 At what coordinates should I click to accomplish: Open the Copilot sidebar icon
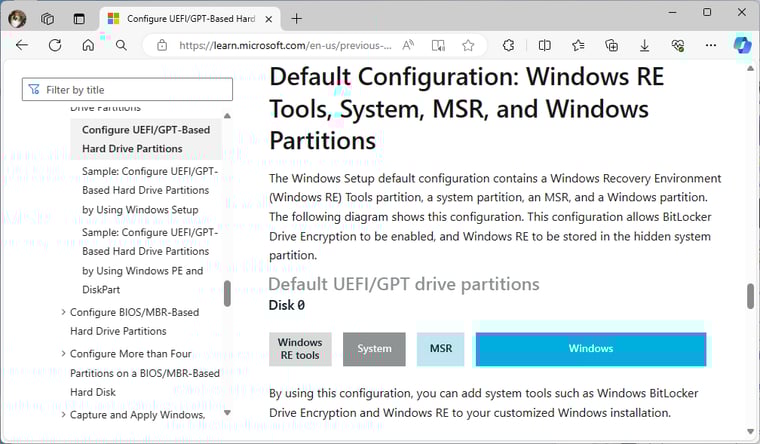click(742, 45)
